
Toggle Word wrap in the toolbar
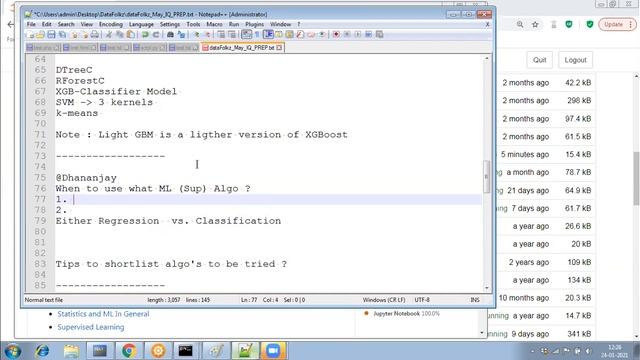(246, 35)
